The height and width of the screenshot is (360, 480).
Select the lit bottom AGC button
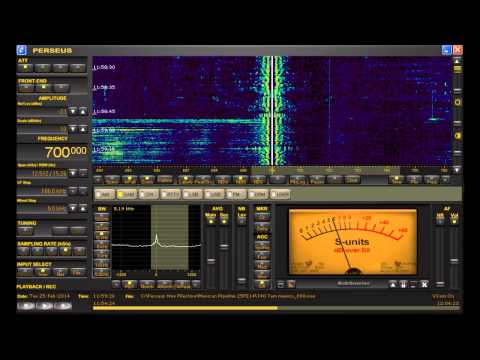[x=262, y=284]
